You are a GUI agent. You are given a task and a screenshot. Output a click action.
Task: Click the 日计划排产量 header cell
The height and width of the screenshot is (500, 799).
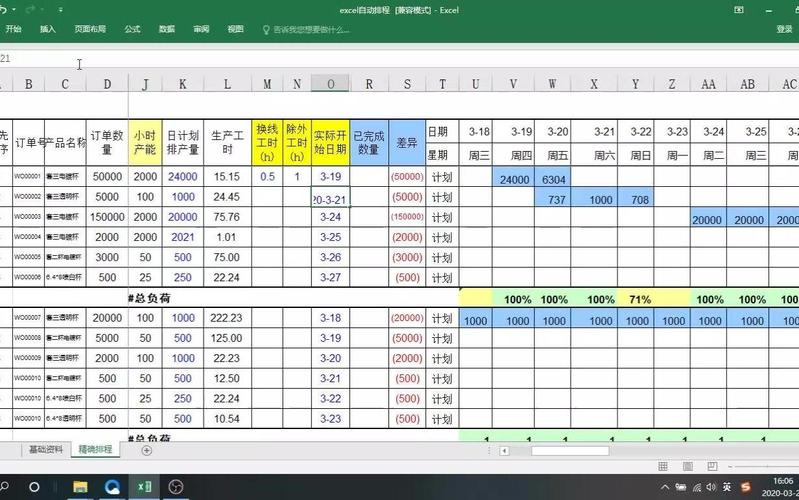click(x=182, y=142)
